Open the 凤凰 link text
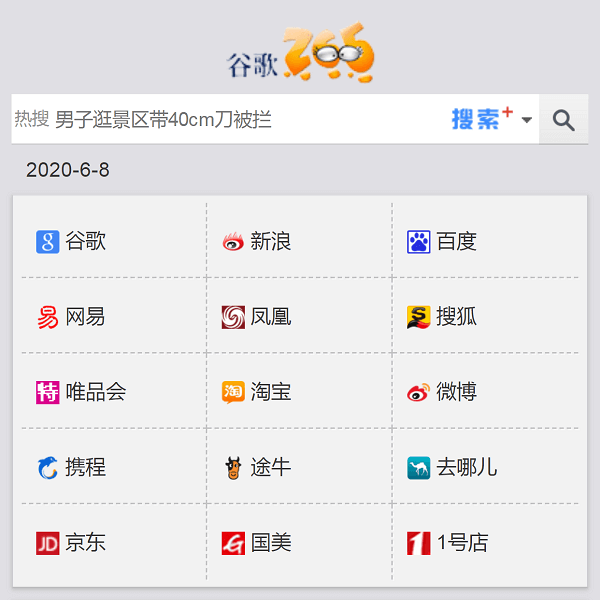Viewport: 600px width, 600px height. (x=271, y=316)
